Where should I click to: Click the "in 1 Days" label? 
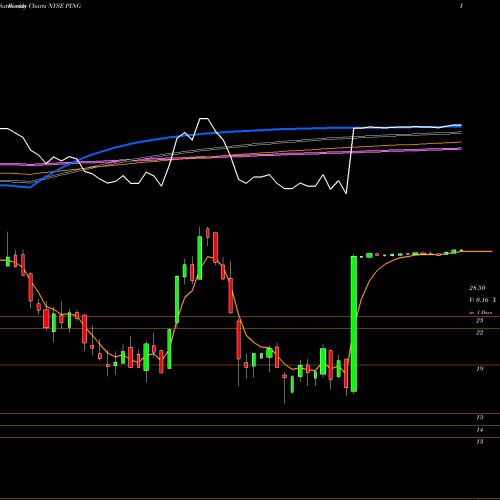[480, 313]
